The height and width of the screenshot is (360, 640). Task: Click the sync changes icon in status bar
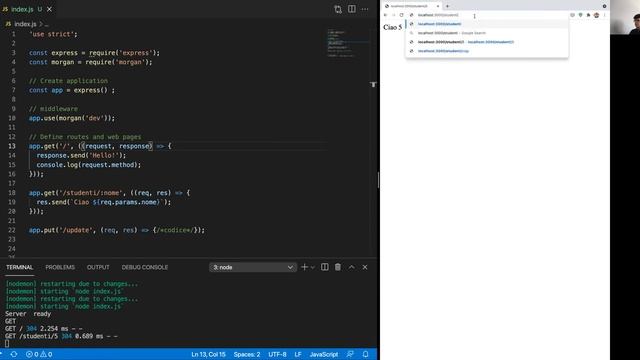click(x=14, y=354)
